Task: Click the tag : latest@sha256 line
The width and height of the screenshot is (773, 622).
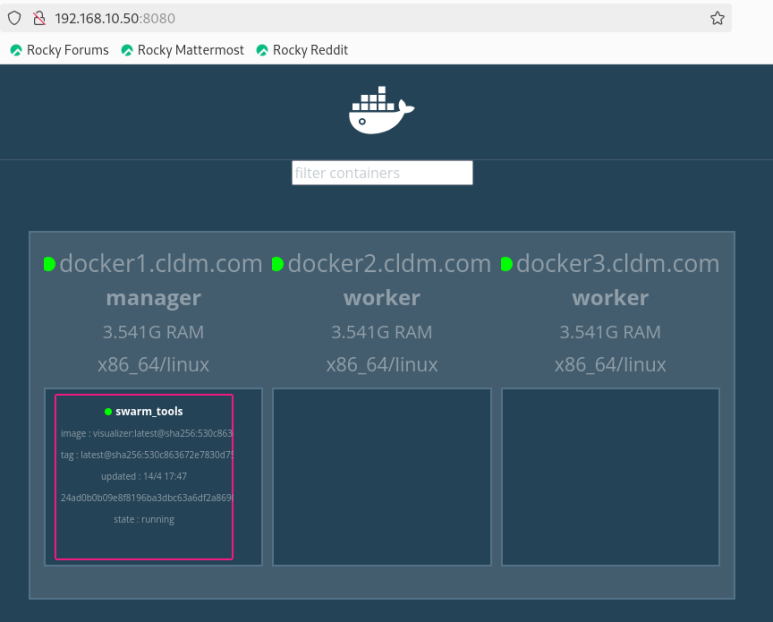Action: (x=146, y=455)
